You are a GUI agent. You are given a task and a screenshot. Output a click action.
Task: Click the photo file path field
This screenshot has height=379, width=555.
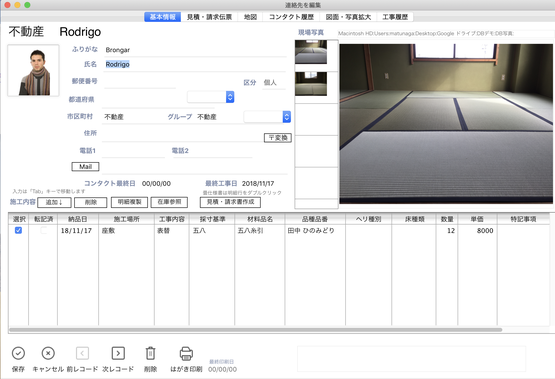click(445, 34)
